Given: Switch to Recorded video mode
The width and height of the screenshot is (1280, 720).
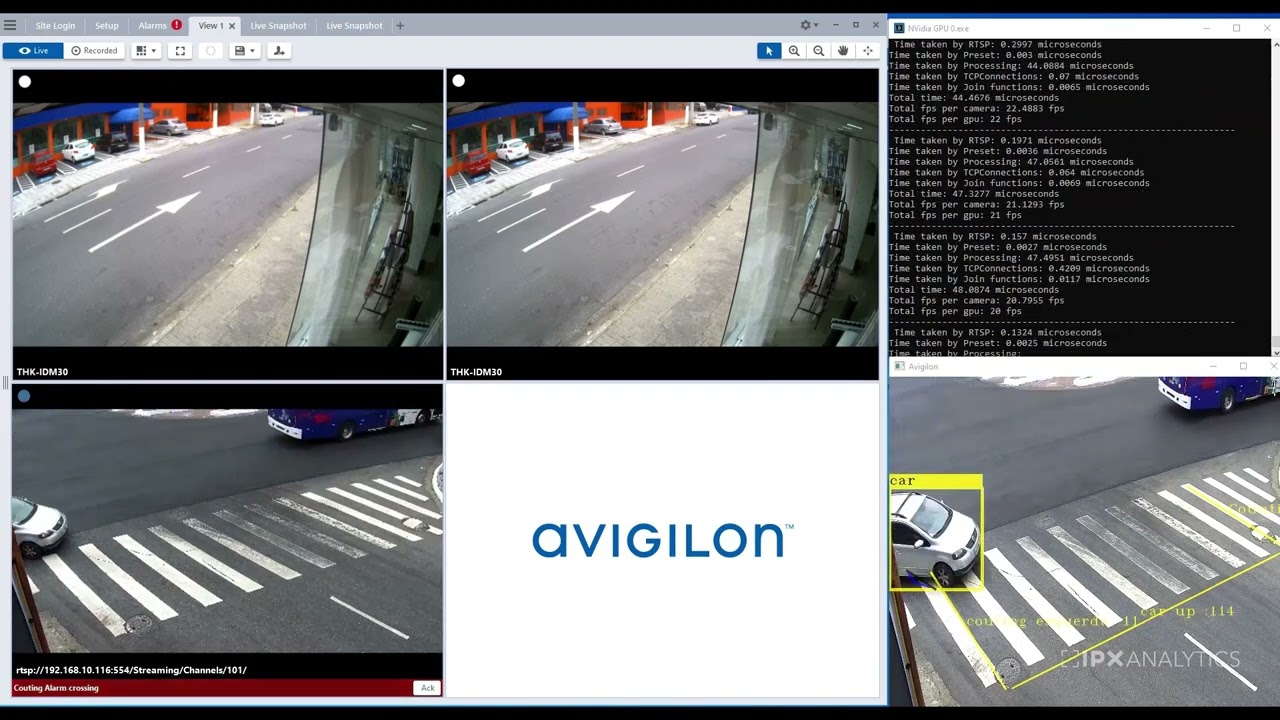Looking at the screenshot, I should pos(94,51).
